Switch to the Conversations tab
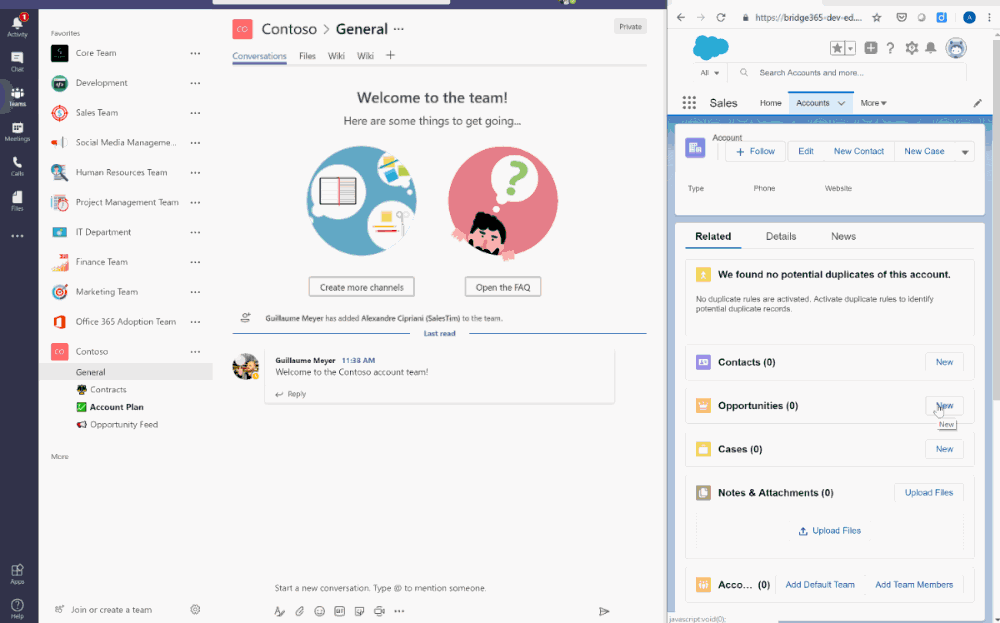Viewport: 1000px width, 623px height. 259,56
